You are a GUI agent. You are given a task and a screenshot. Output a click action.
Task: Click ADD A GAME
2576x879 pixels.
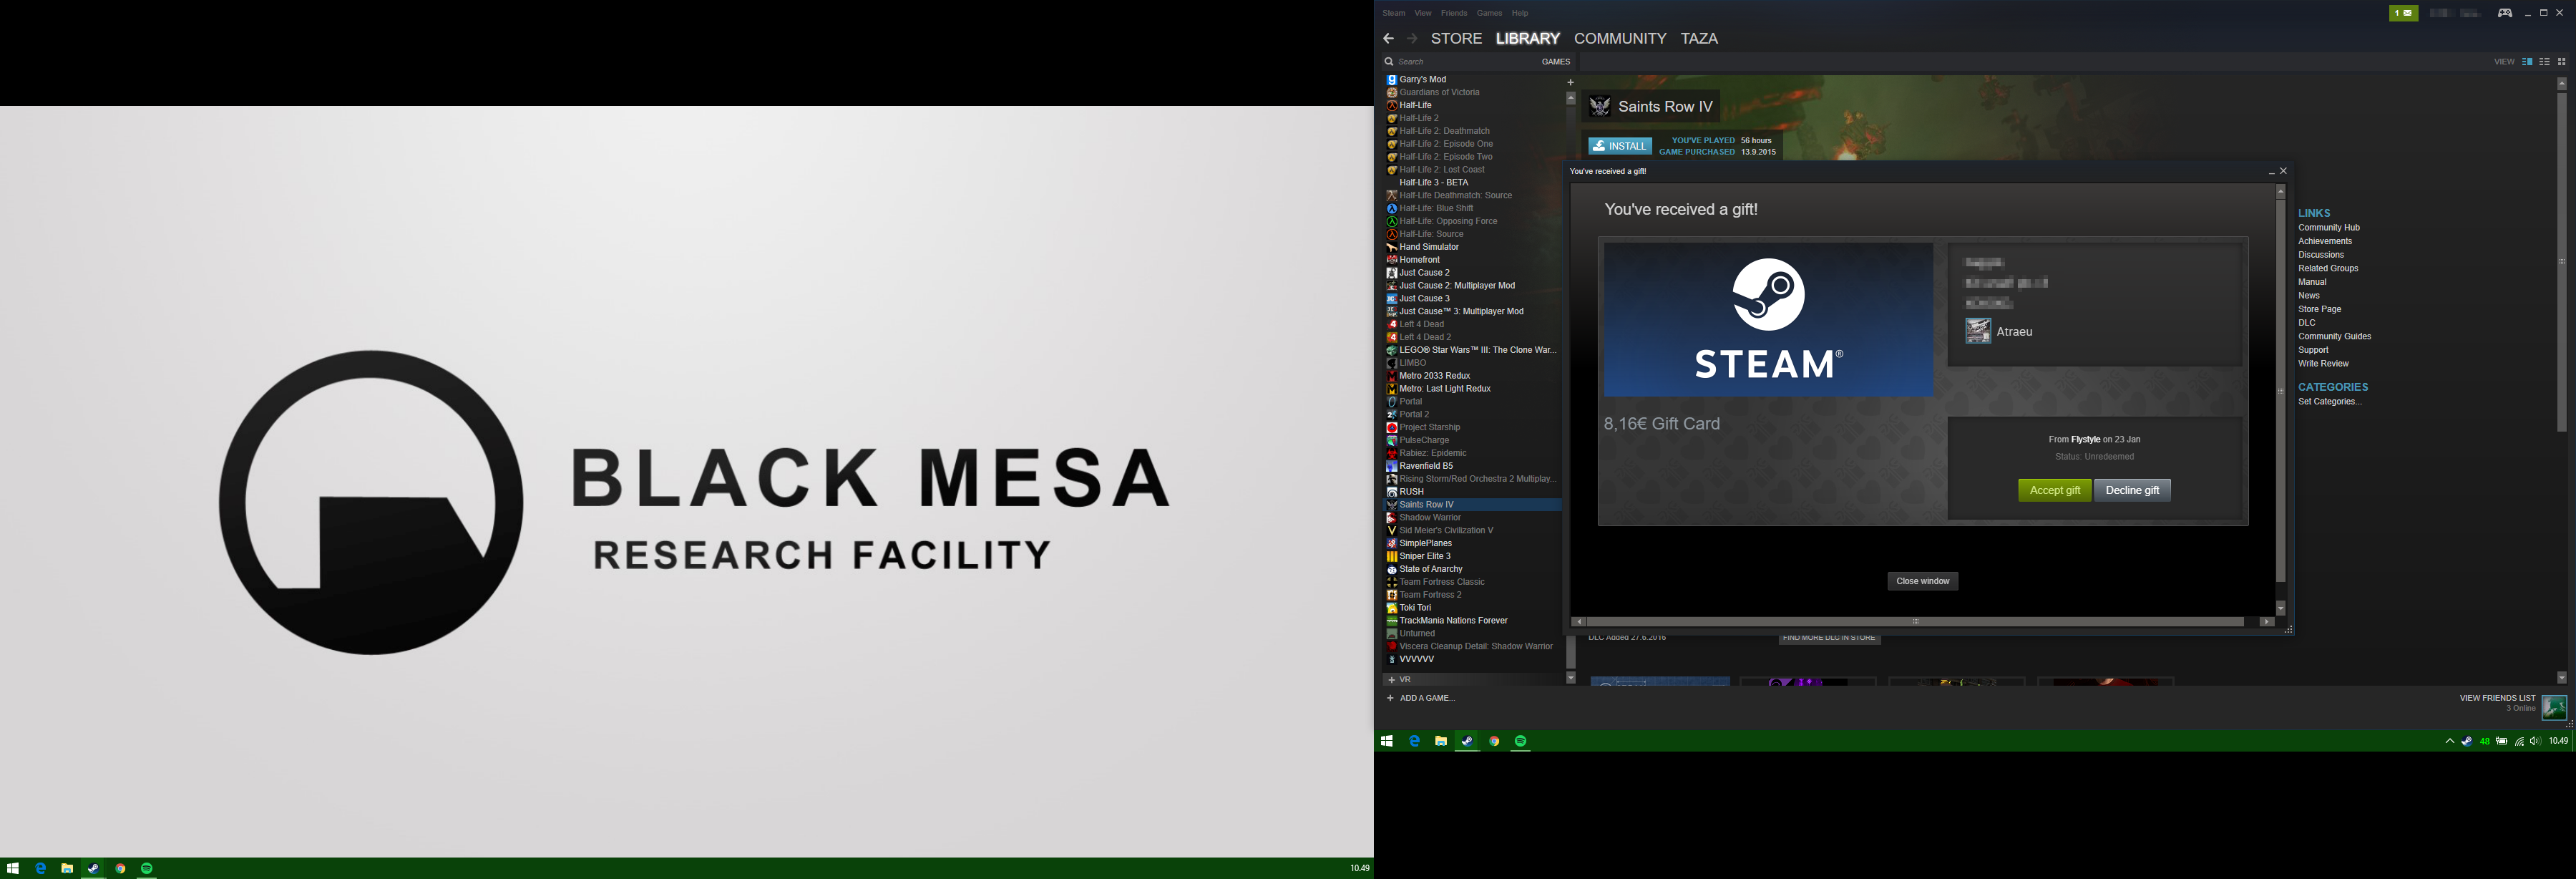tap(1421, 698)
